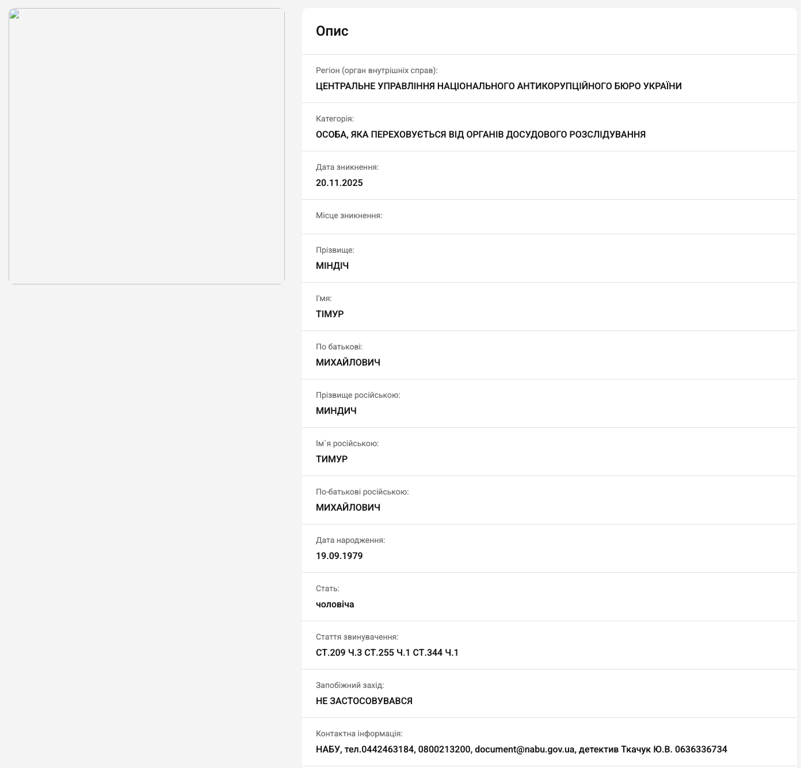Click the disappearance date 20.11.2025
Screen dimensions: 801x768
coord(339,183)
